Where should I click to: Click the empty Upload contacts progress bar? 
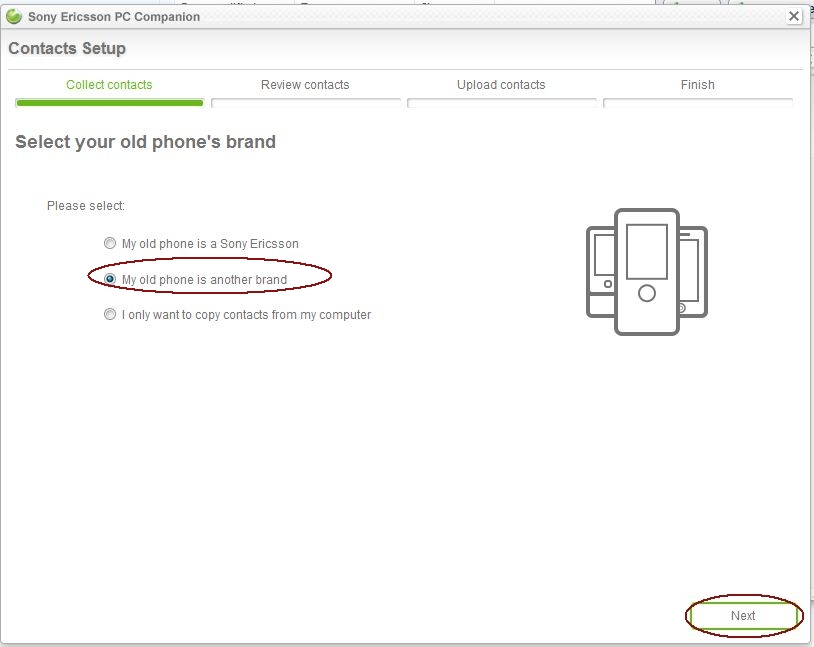click(501, 103)
